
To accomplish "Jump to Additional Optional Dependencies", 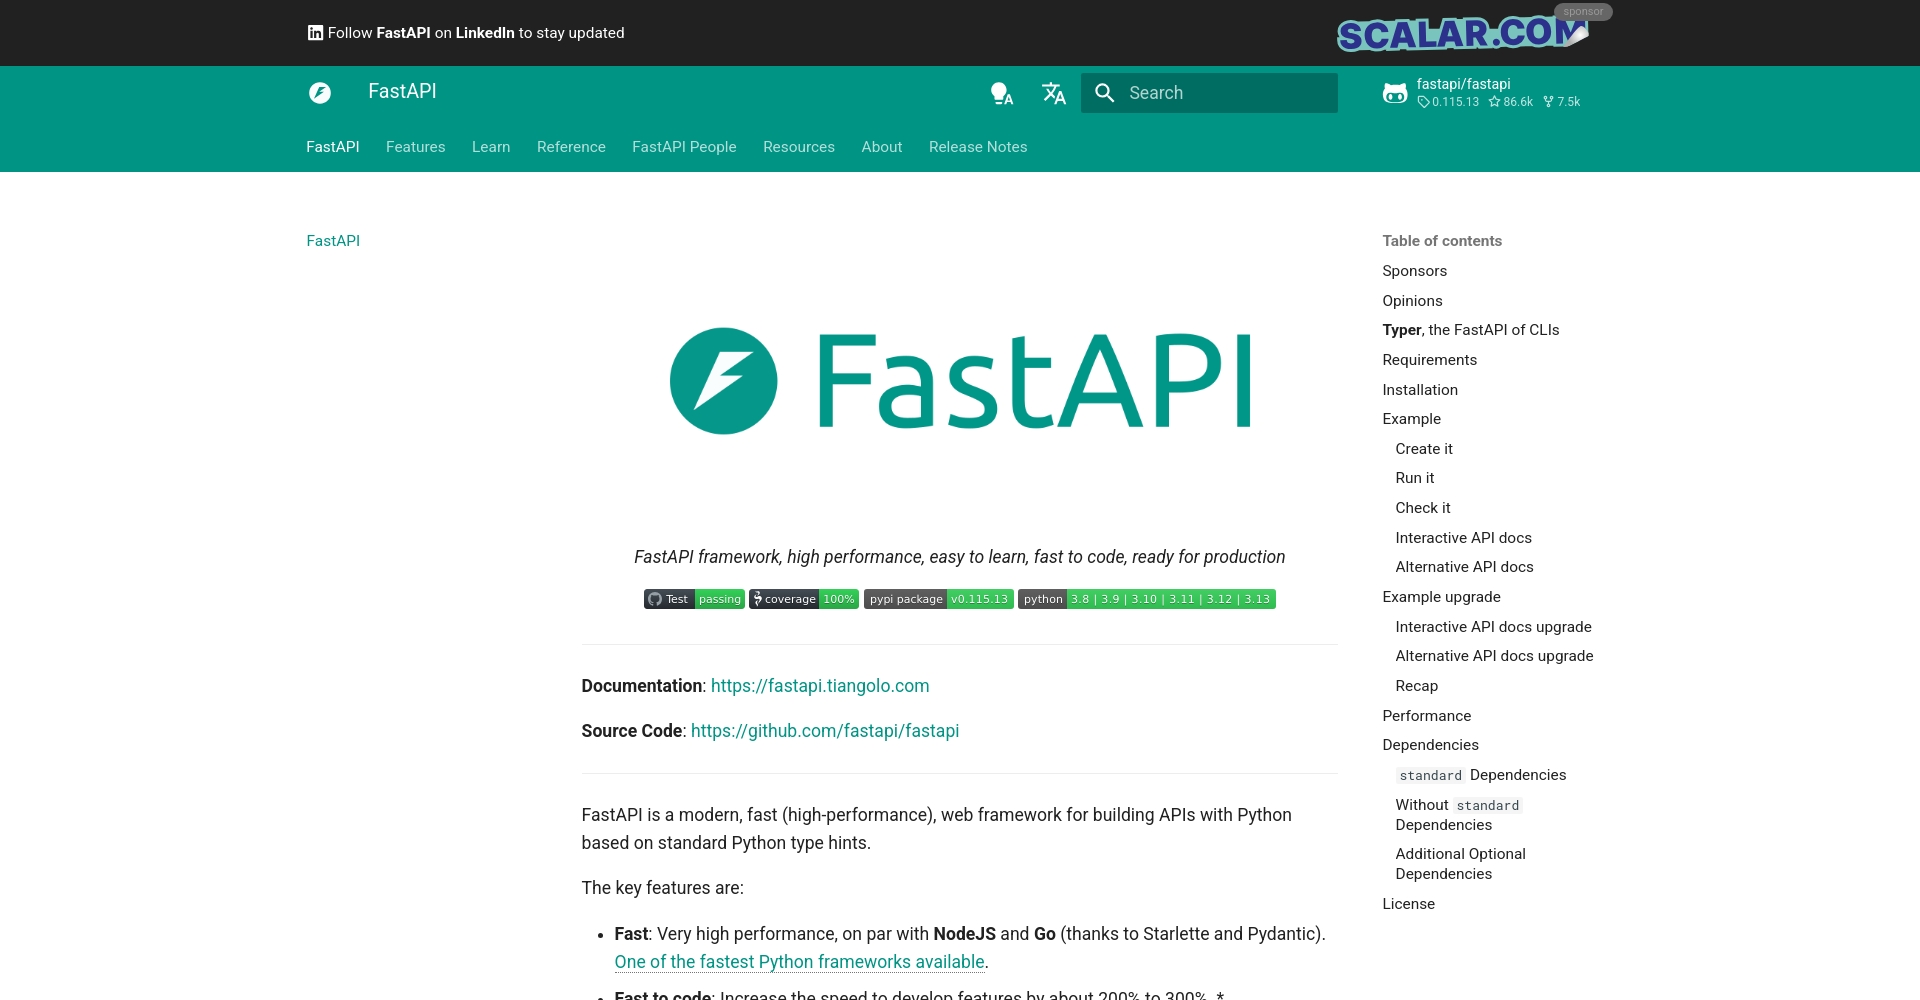I will [x=1460, y=864].
